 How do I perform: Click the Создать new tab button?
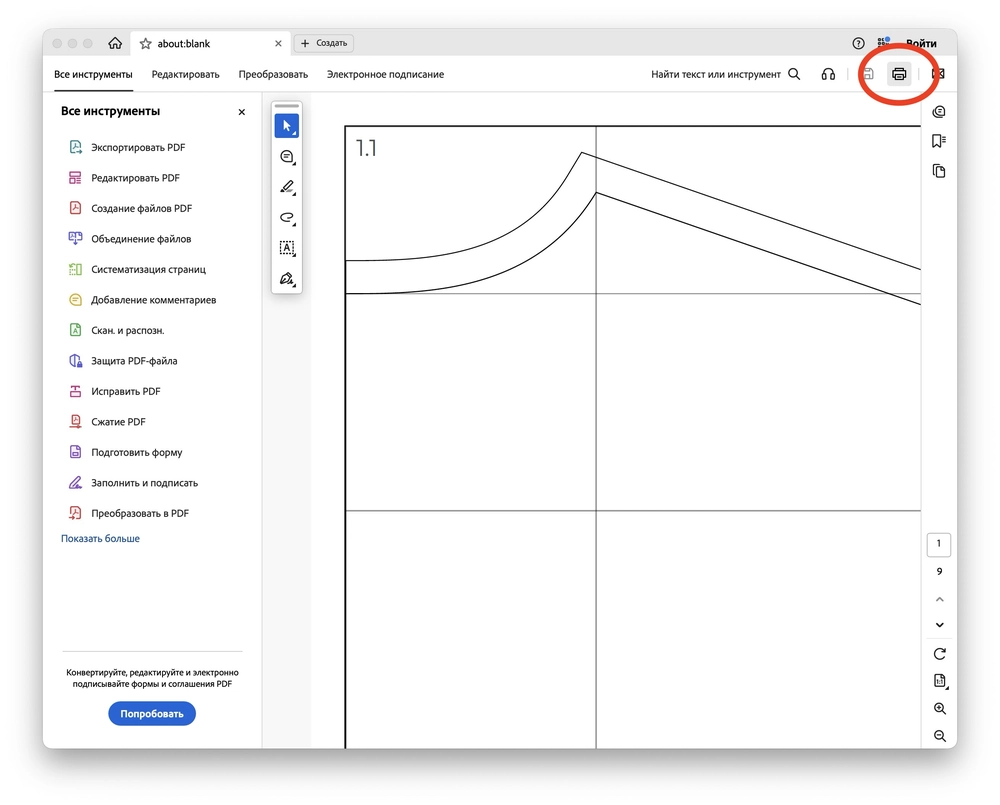[324, 43]
